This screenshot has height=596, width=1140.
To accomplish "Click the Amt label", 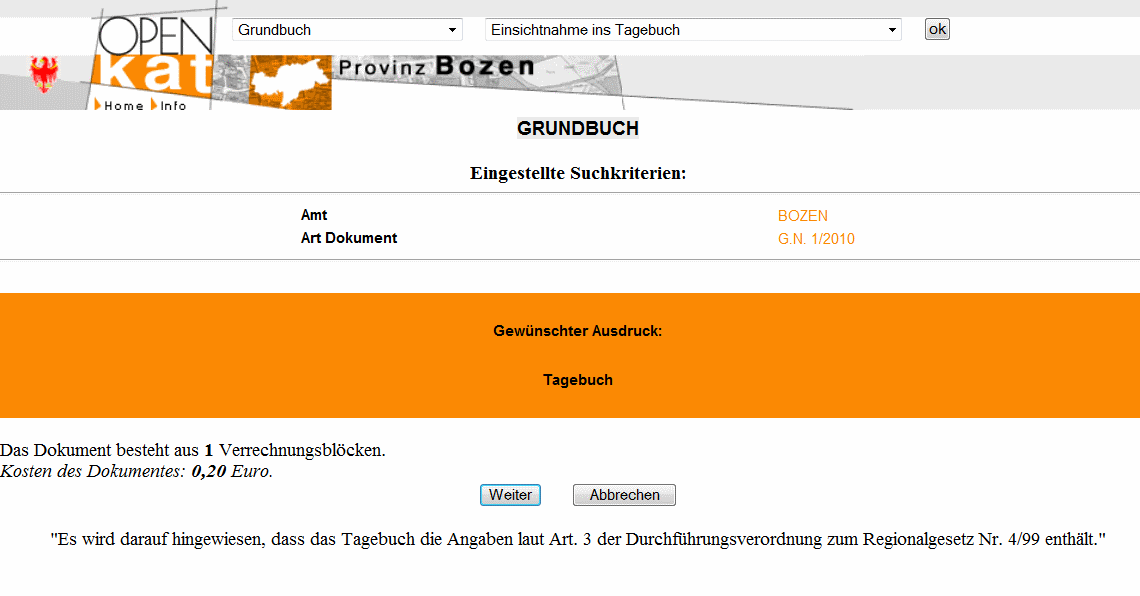I will point(314,215).
